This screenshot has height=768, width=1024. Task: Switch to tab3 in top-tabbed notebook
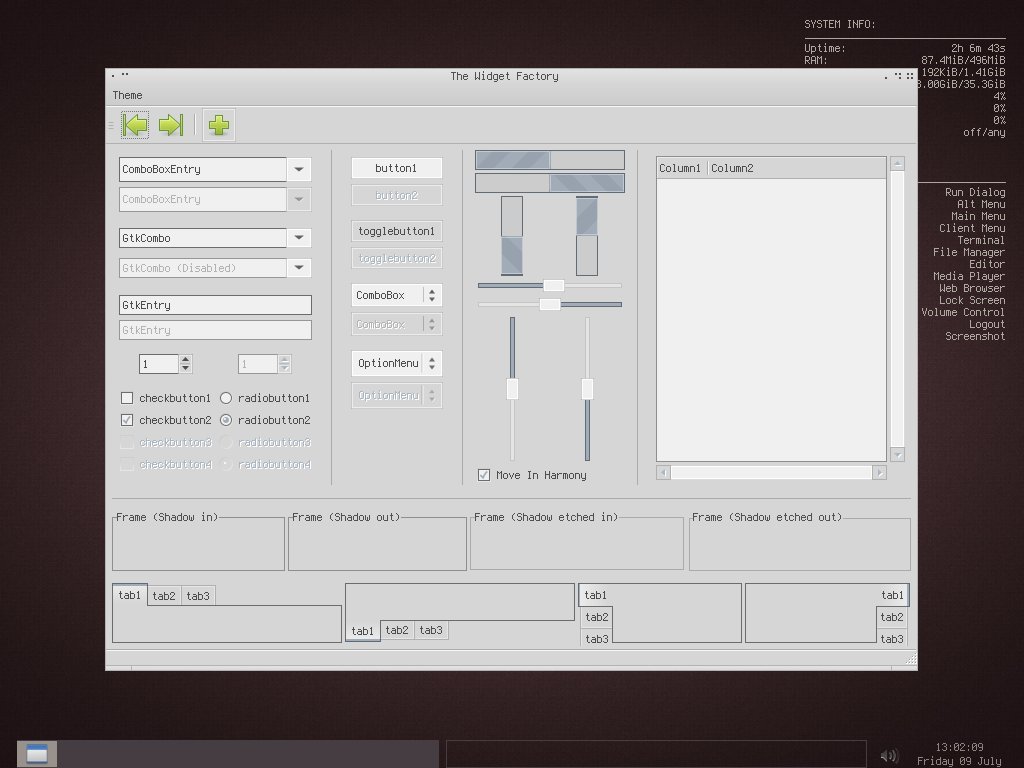click(198, 596)
